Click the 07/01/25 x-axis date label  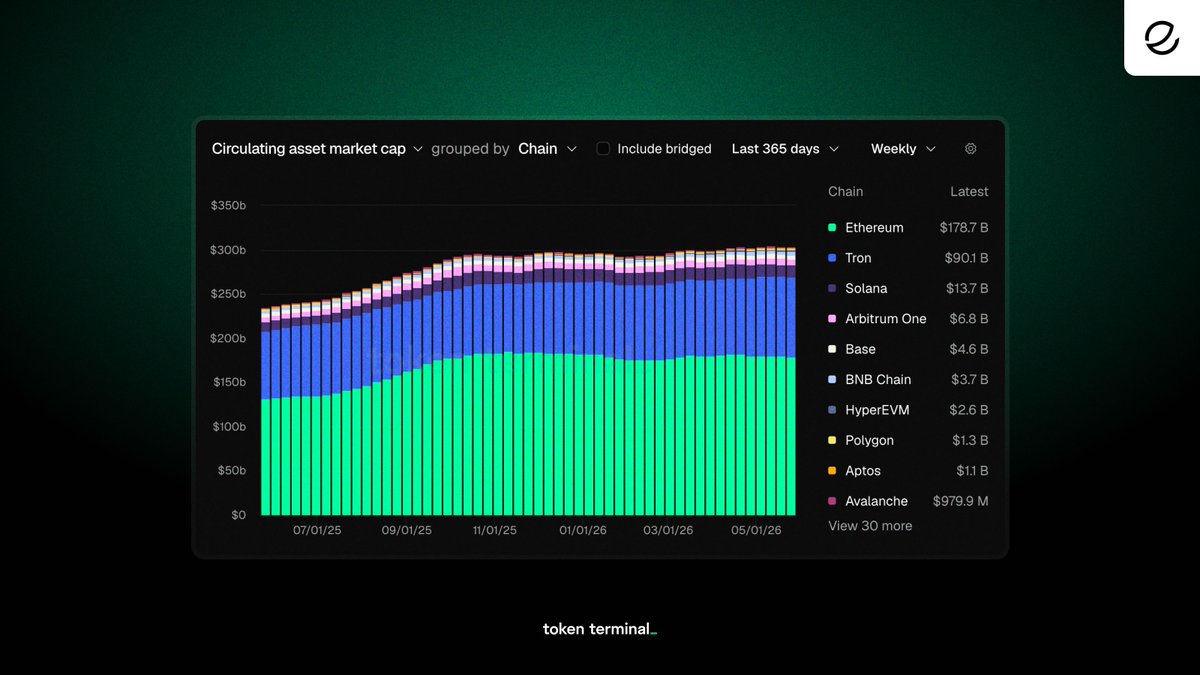(x=317, y=530)
